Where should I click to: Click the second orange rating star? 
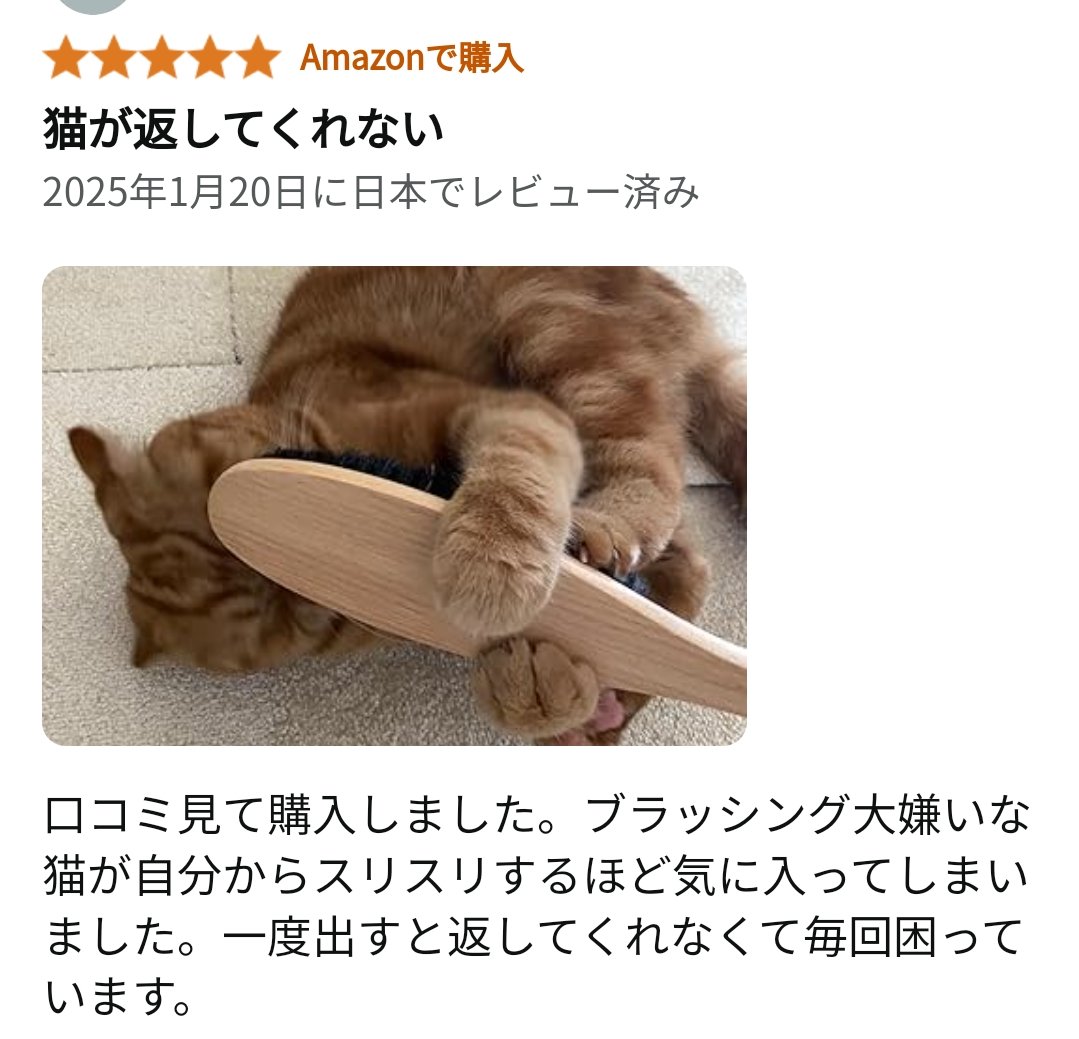tap(114, 57)
